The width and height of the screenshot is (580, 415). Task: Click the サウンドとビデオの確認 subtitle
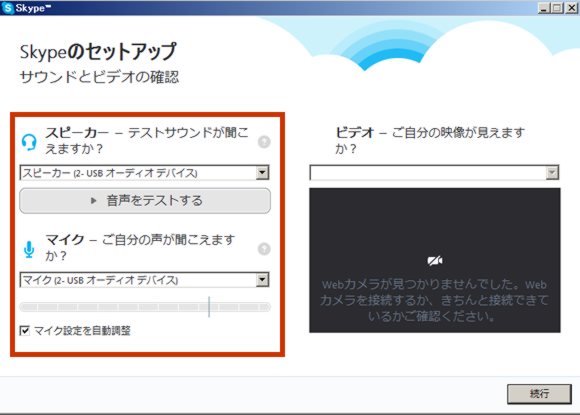pyautogui.click(x=99, y=77)
